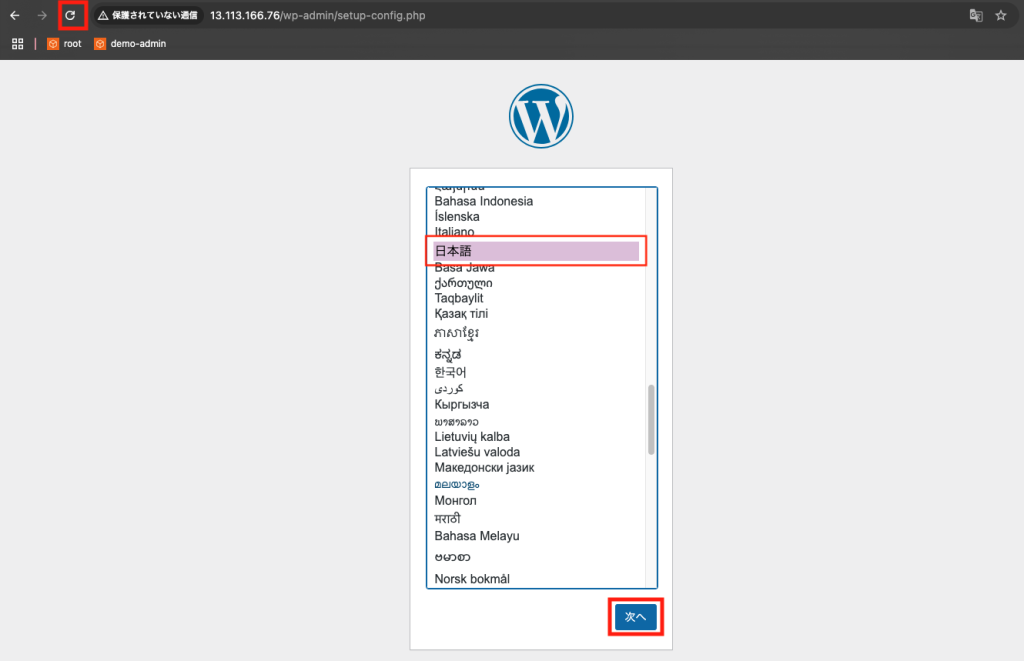Select ភាសាខ្មែរ language
Image resolution: width=1024 pixels, height=661 pixels.
536,333
